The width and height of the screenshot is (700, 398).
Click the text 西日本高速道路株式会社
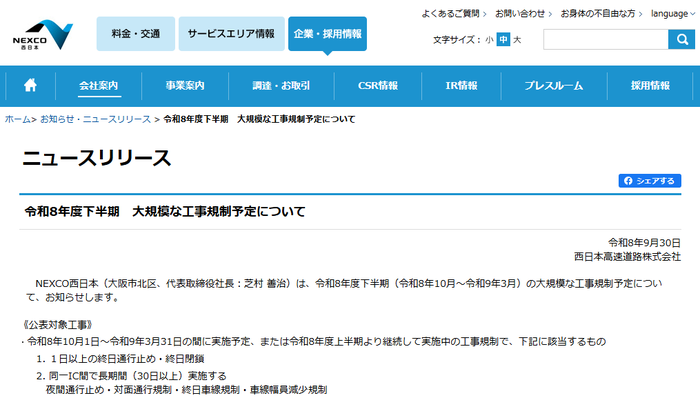pyautogui.click(x=627, y=257)
